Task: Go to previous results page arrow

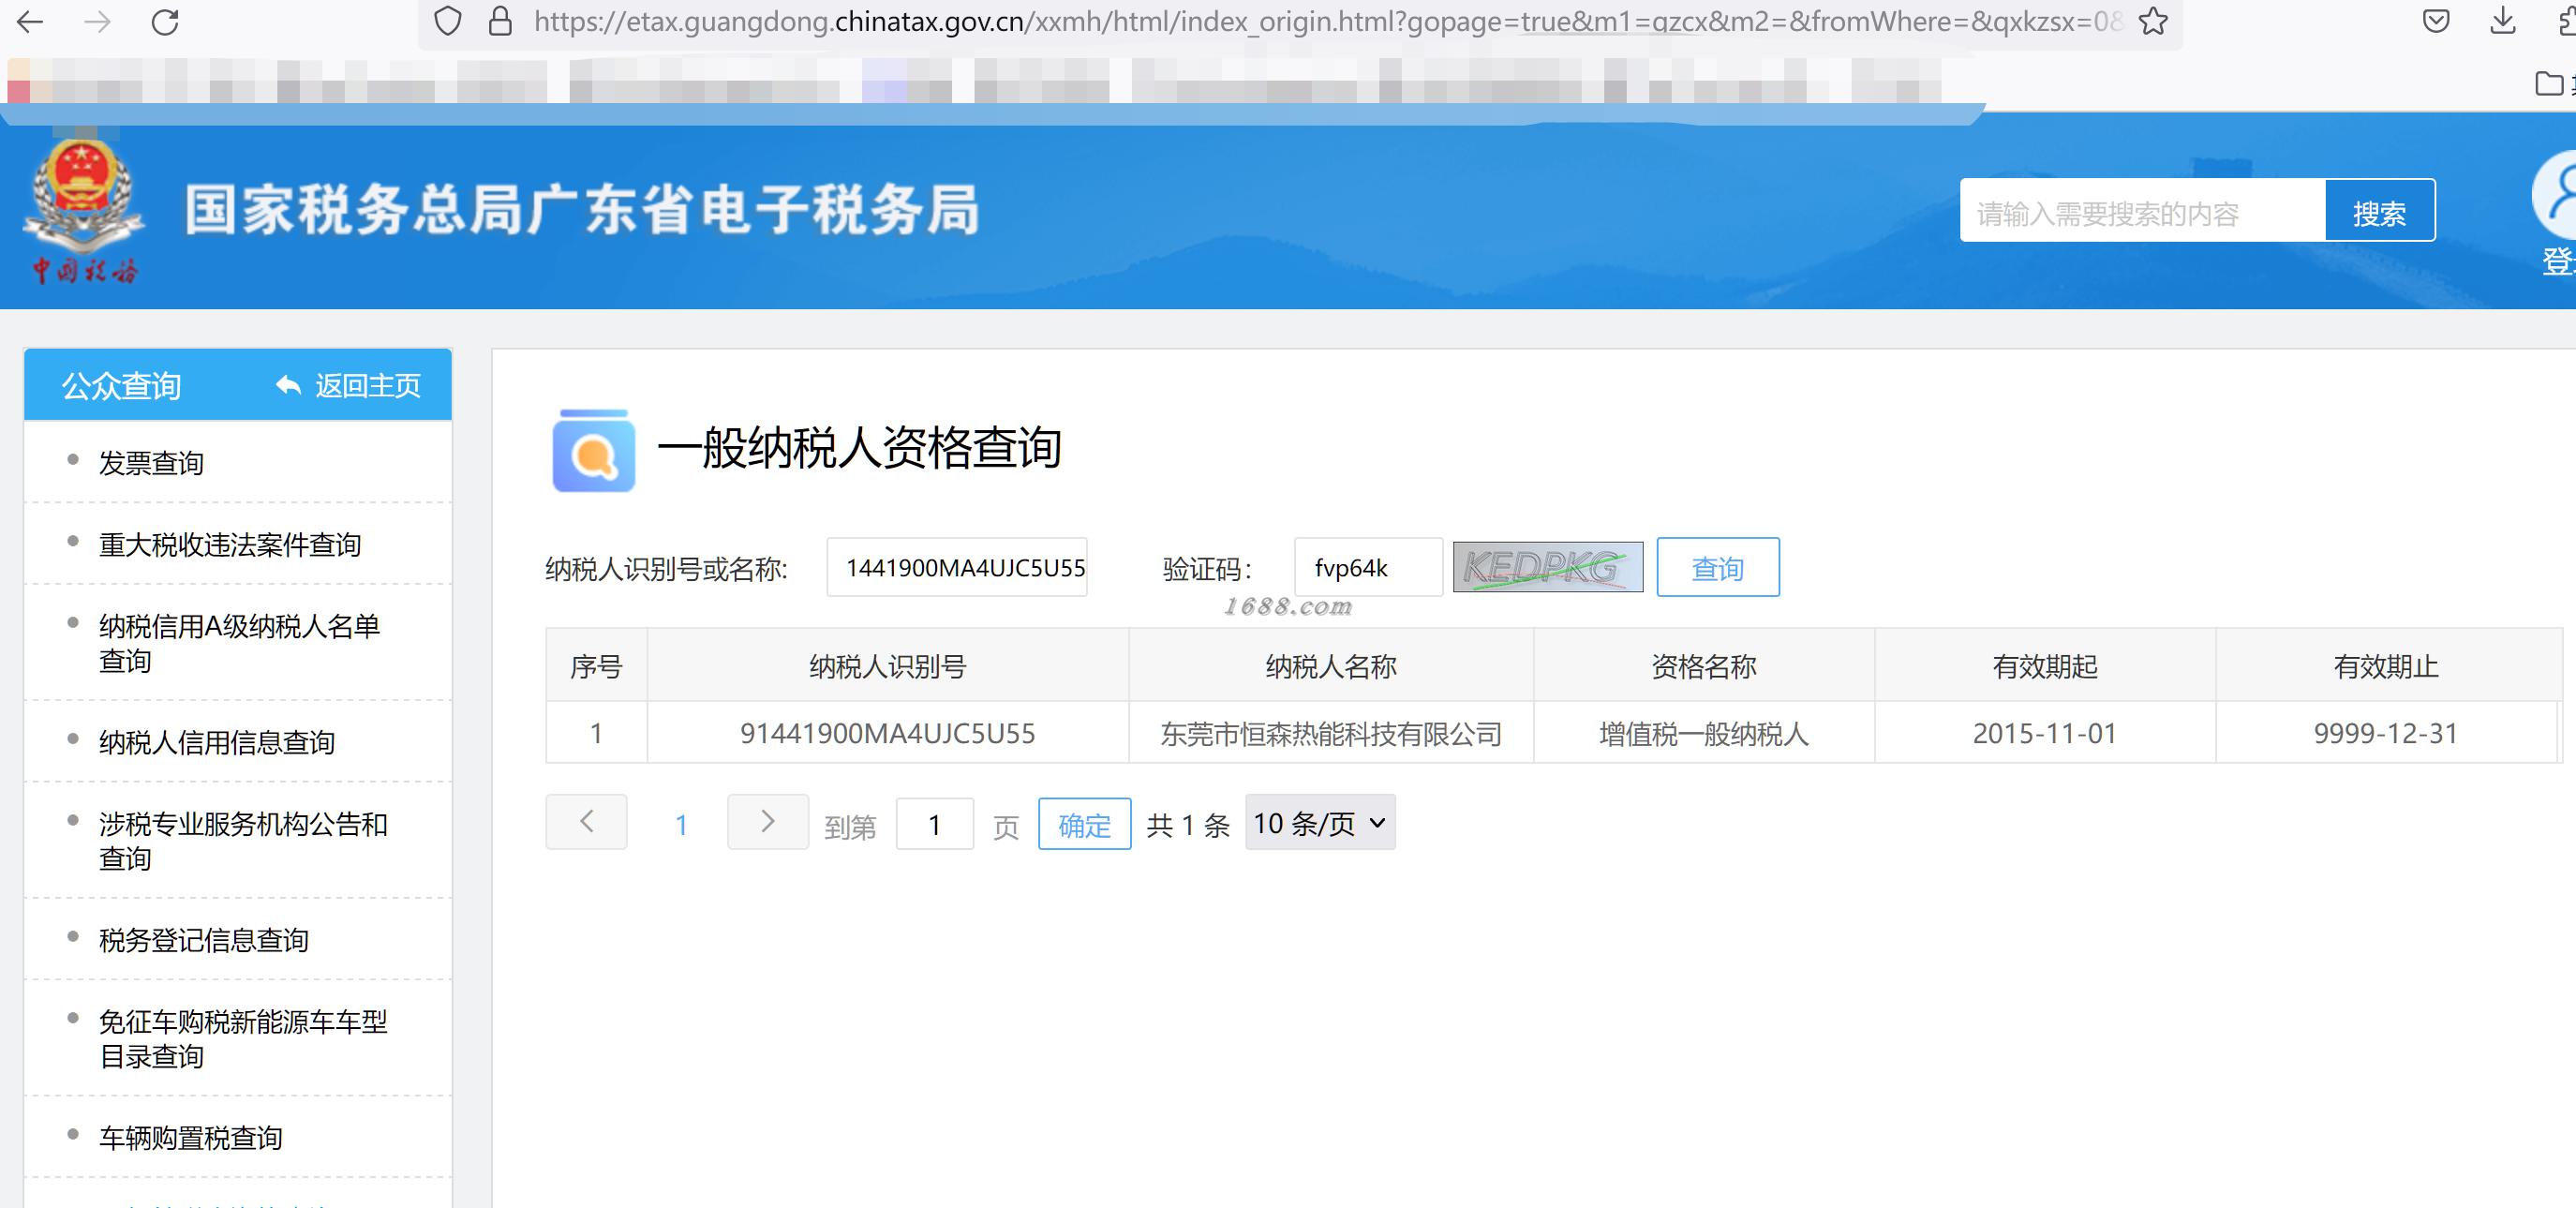Action: [x=586, y=822]
